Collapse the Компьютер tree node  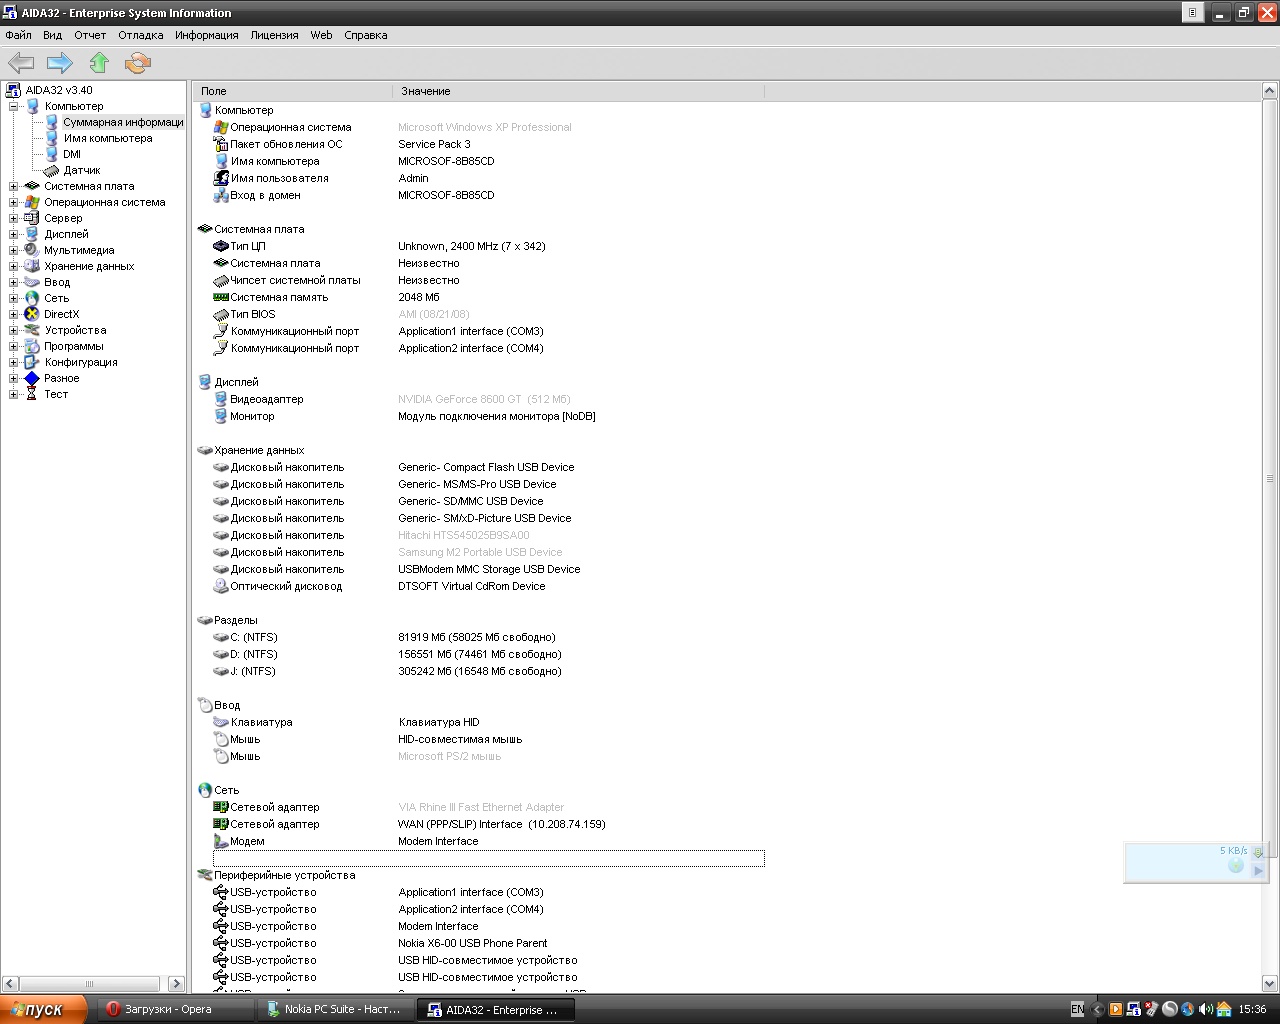pyautogui.click(x=14, y=106)
